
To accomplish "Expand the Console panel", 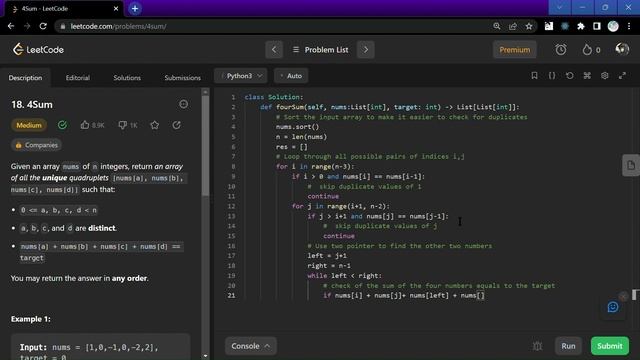I will click(251, 346).
